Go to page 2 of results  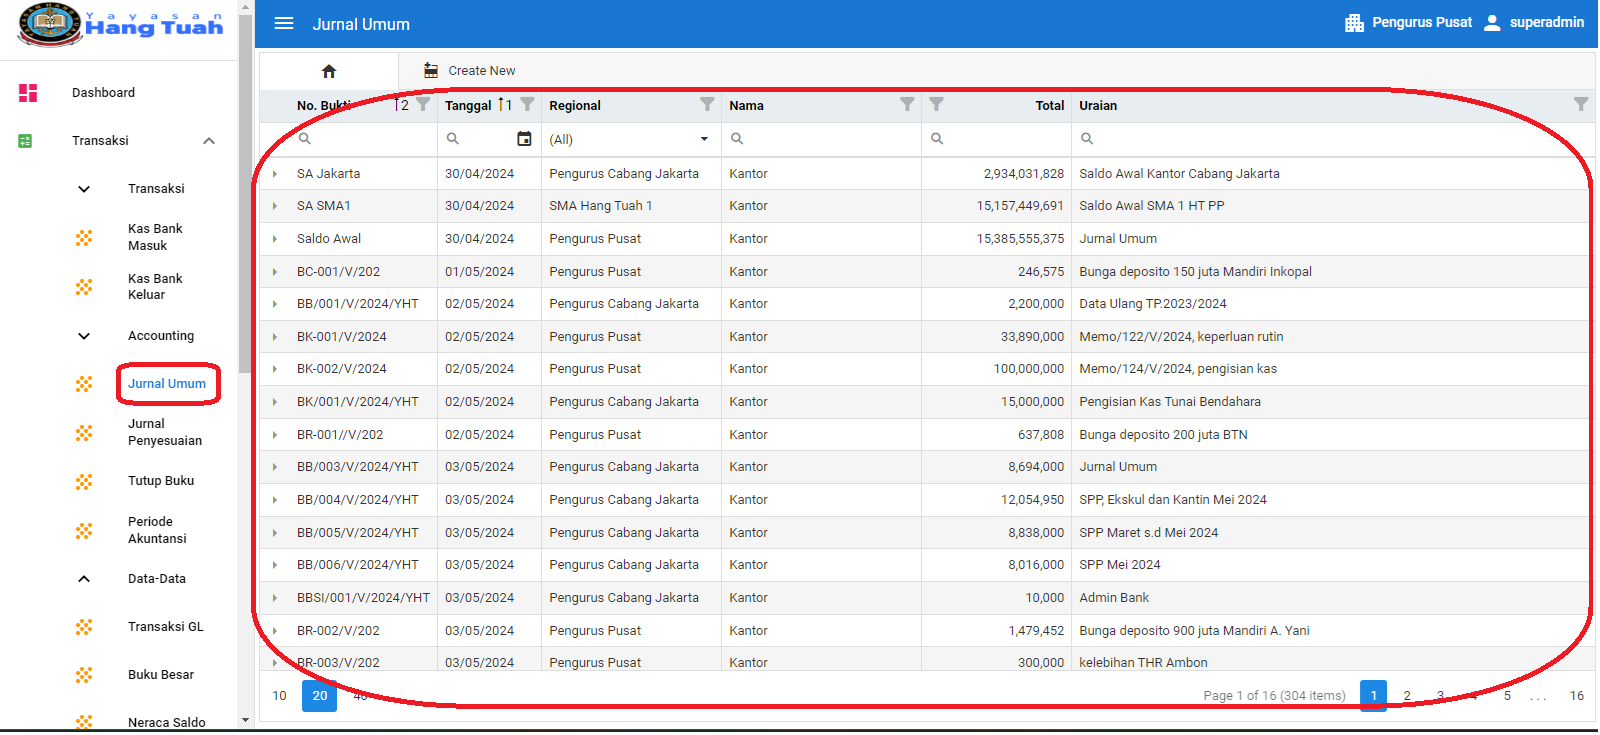tap(1407, 696)
